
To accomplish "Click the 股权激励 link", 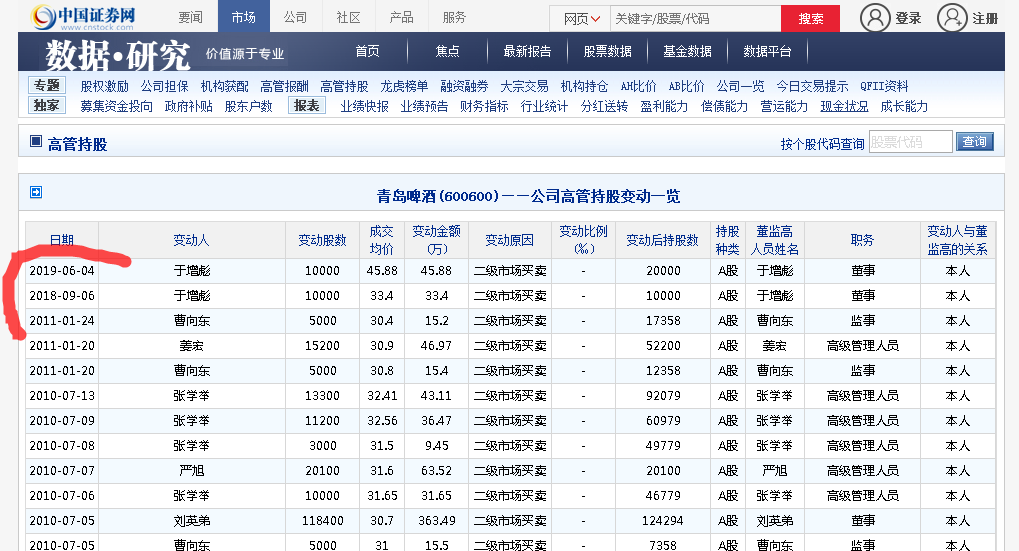I will (105, 86).
